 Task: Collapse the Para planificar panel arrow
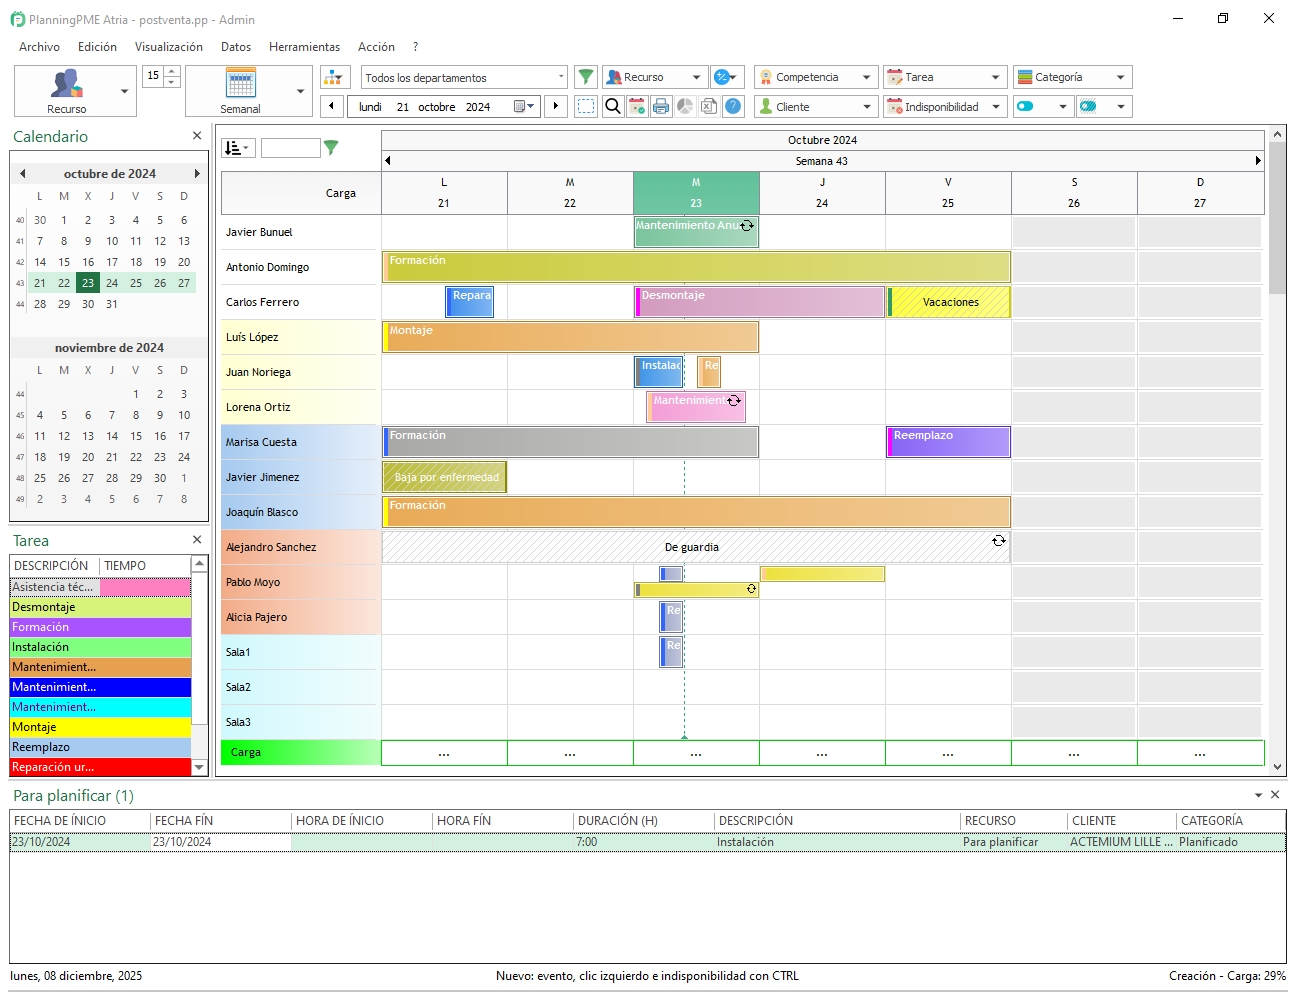[x=1258, y=795]
